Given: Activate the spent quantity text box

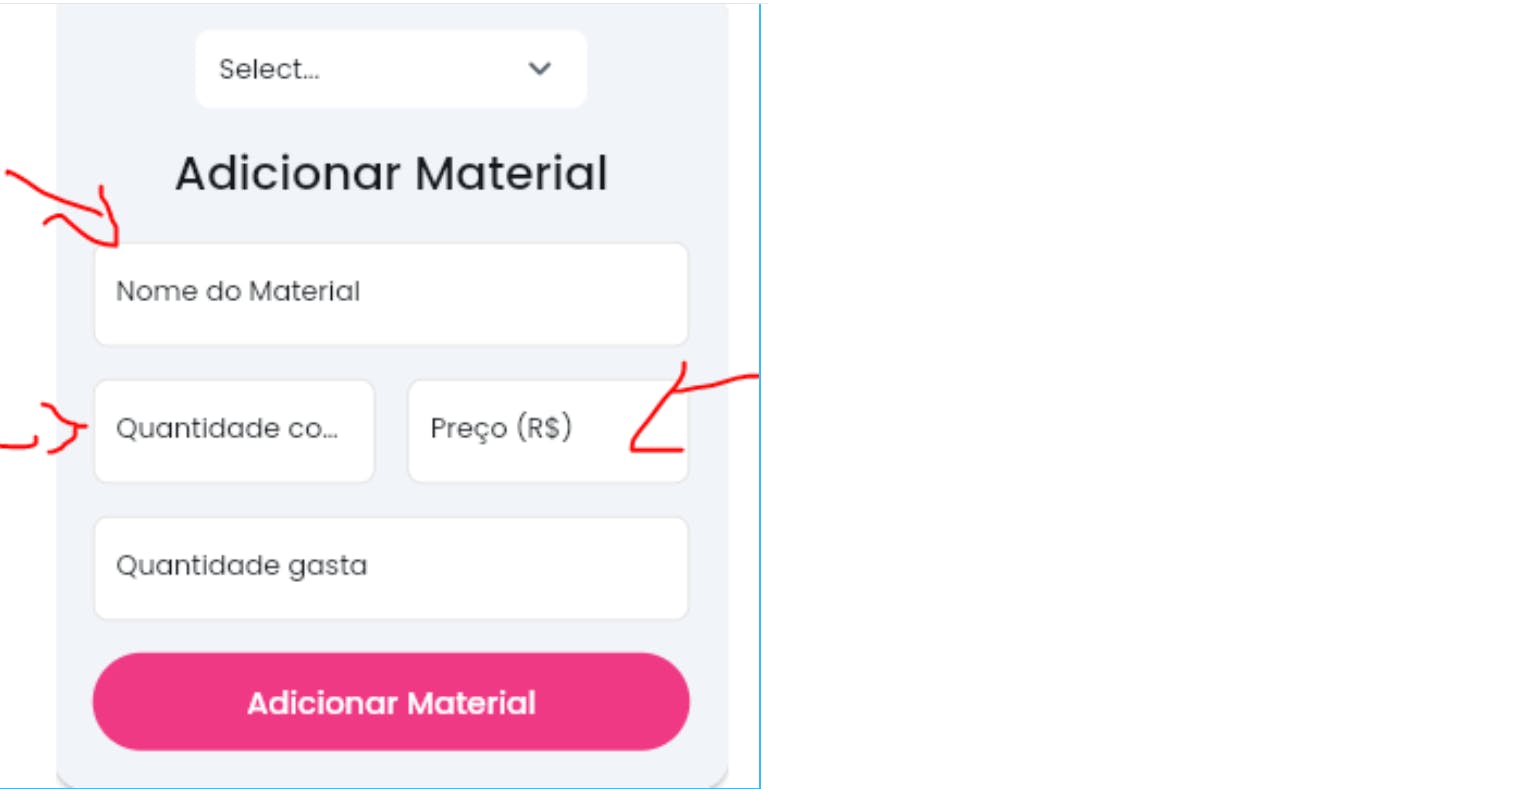Looking at the screenshot, I should click(x=390, y=568).
